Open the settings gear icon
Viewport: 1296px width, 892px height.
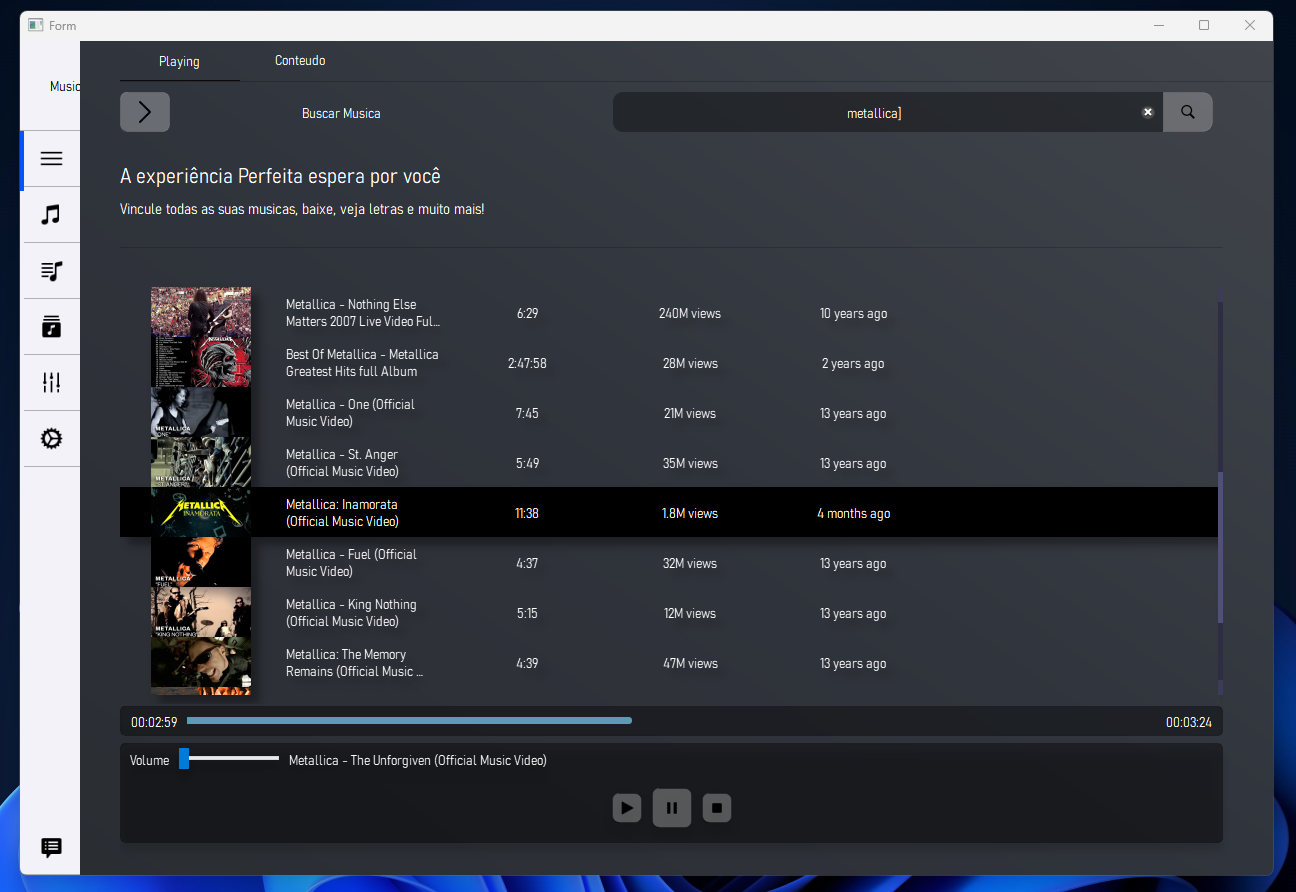(51, 439)
